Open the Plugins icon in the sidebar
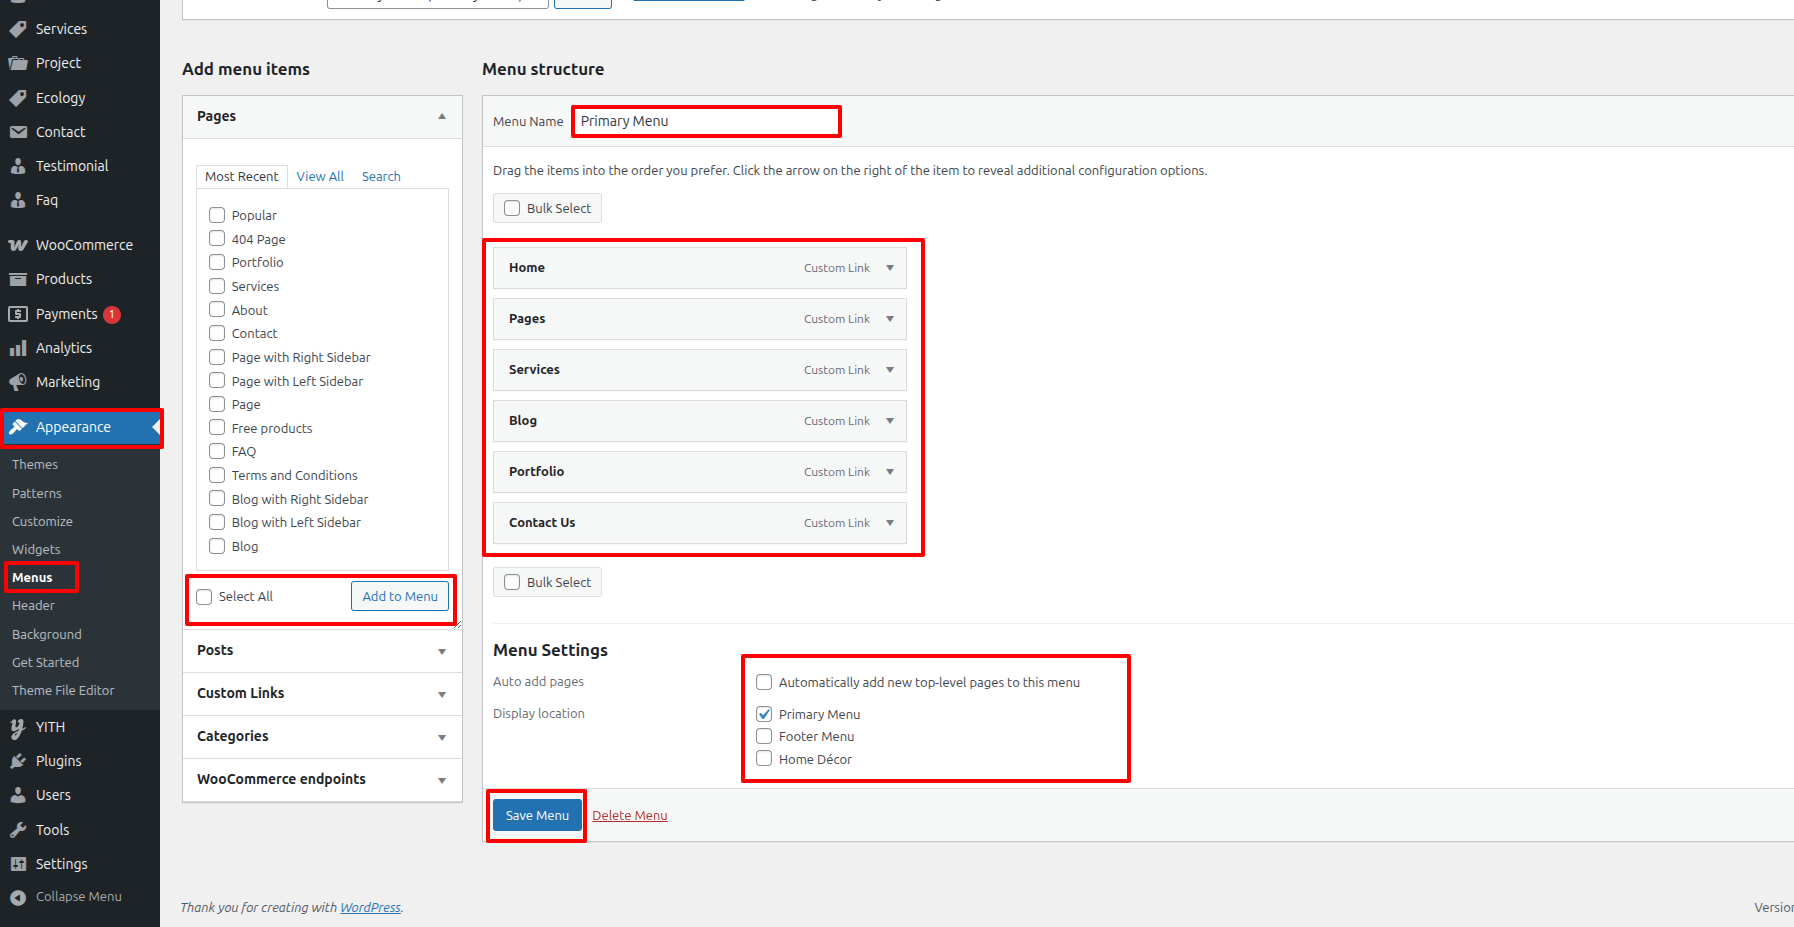Image resolution: width=1794 pixels, height=927 pixels. tap(18, 761)
